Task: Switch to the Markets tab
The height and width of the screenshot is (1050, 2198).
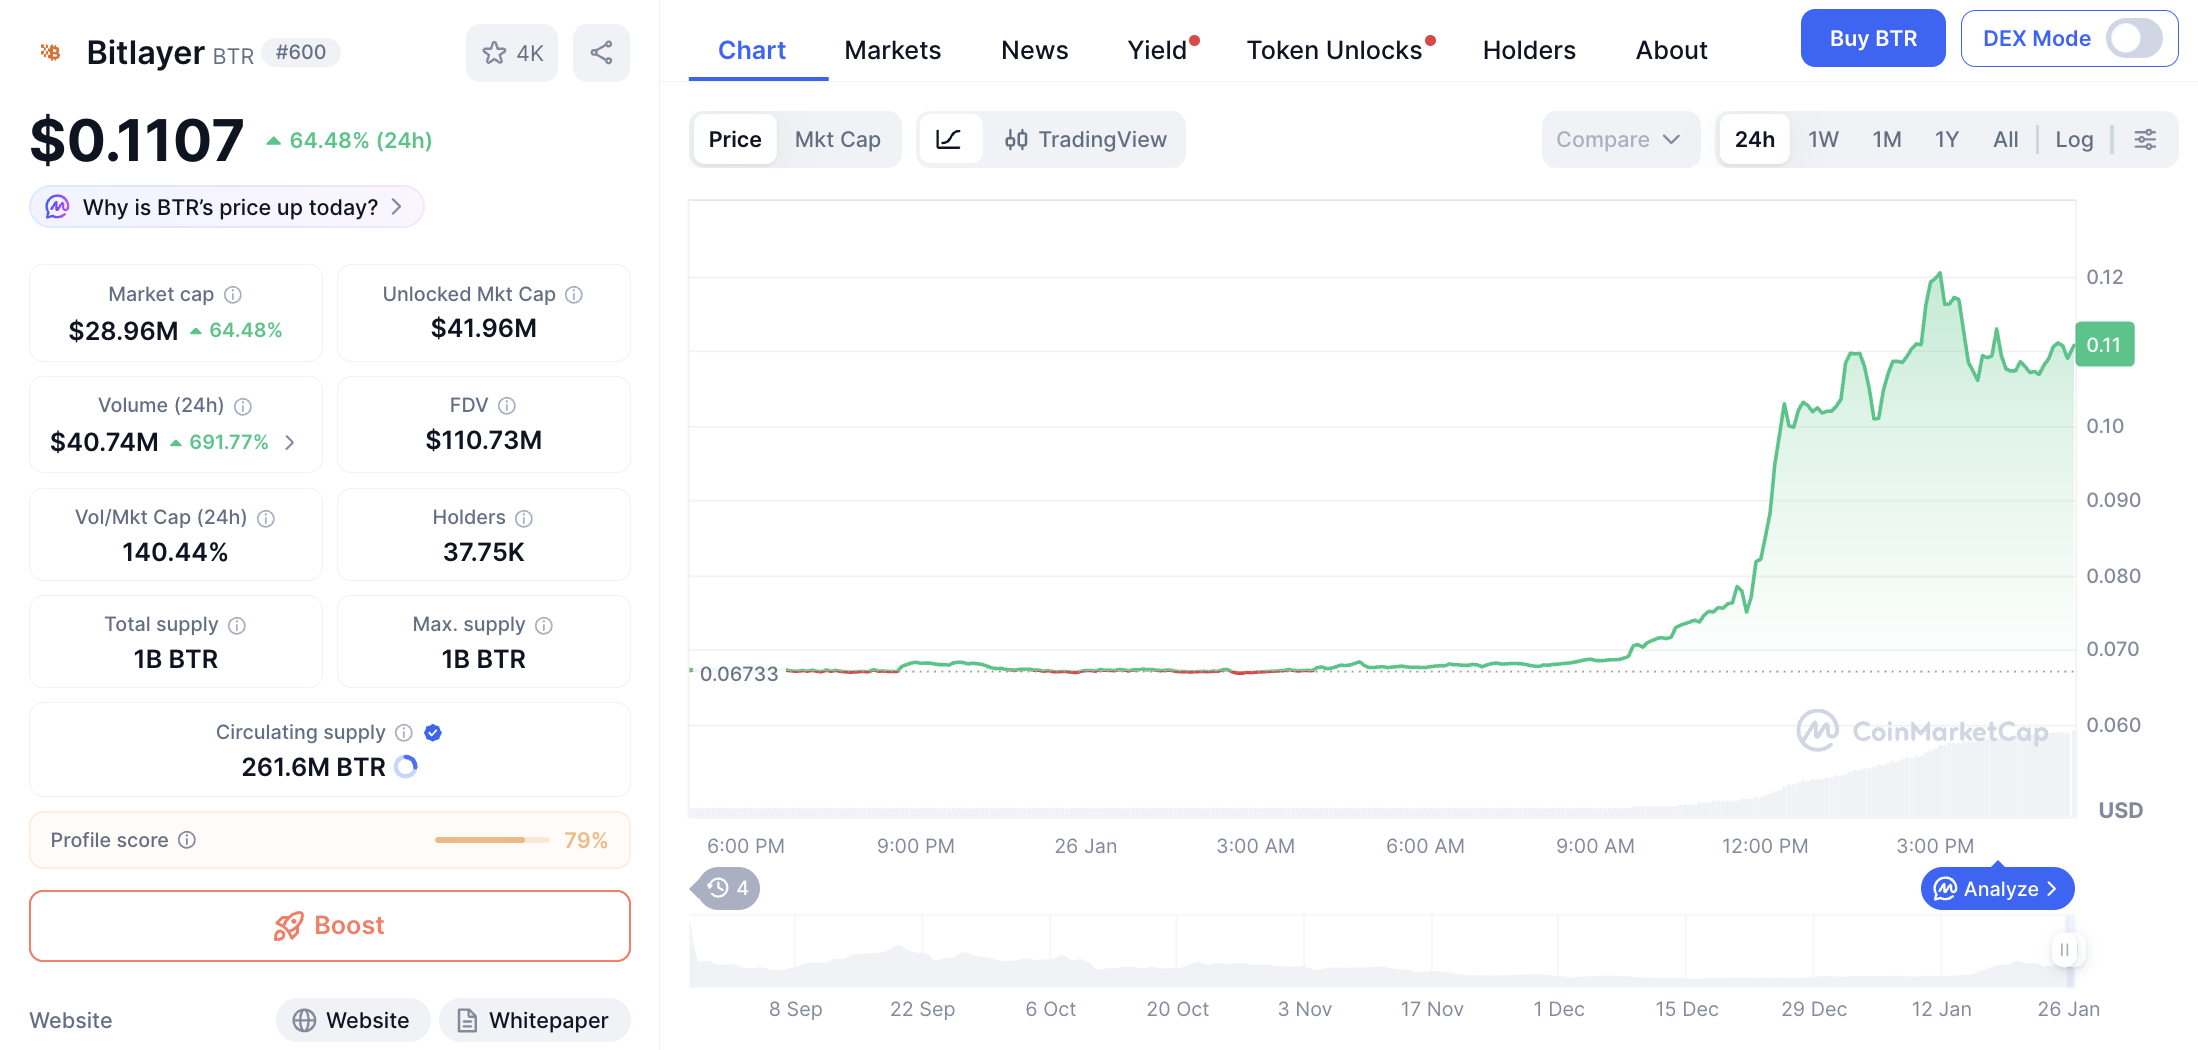Action: coord(892,50)
